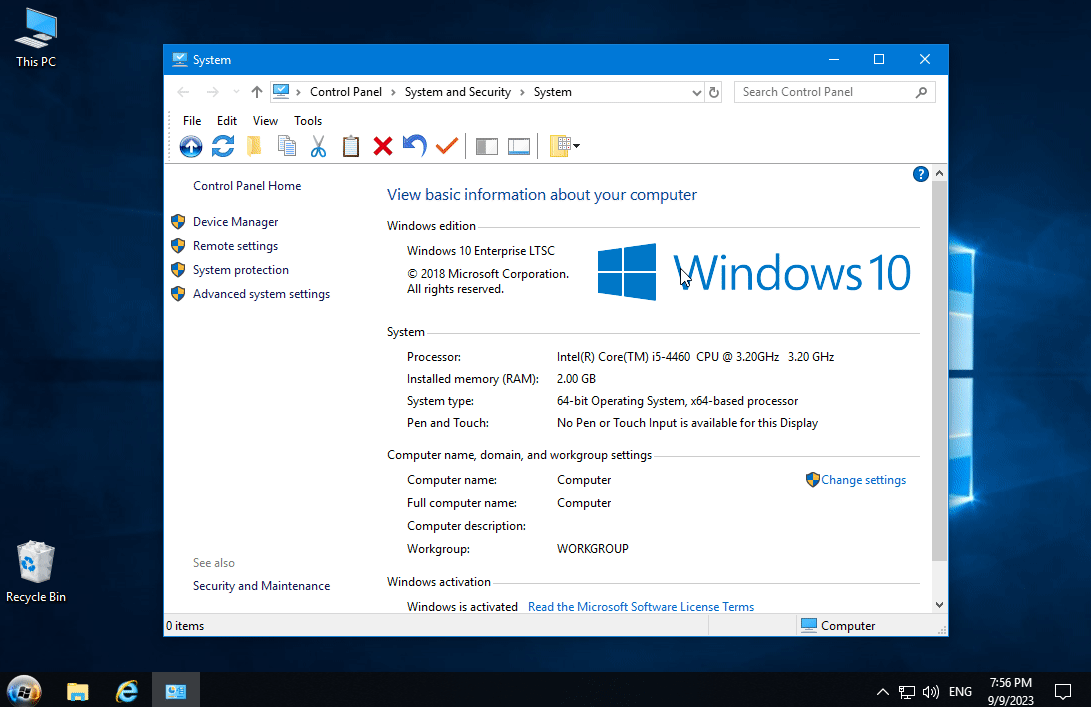The width and height of the screenshot is (1091, 707).
Task: Refresh using the address bar refresh button
Action: click(x=714, y=92)
